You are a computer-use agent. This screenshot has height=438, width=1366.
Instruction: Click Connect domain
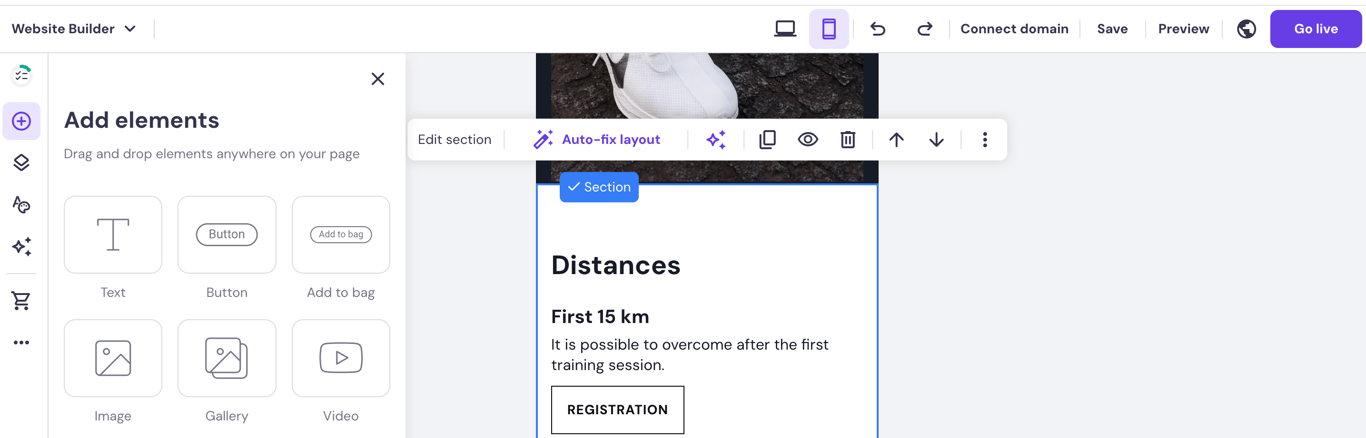(x=1014, y=29)
